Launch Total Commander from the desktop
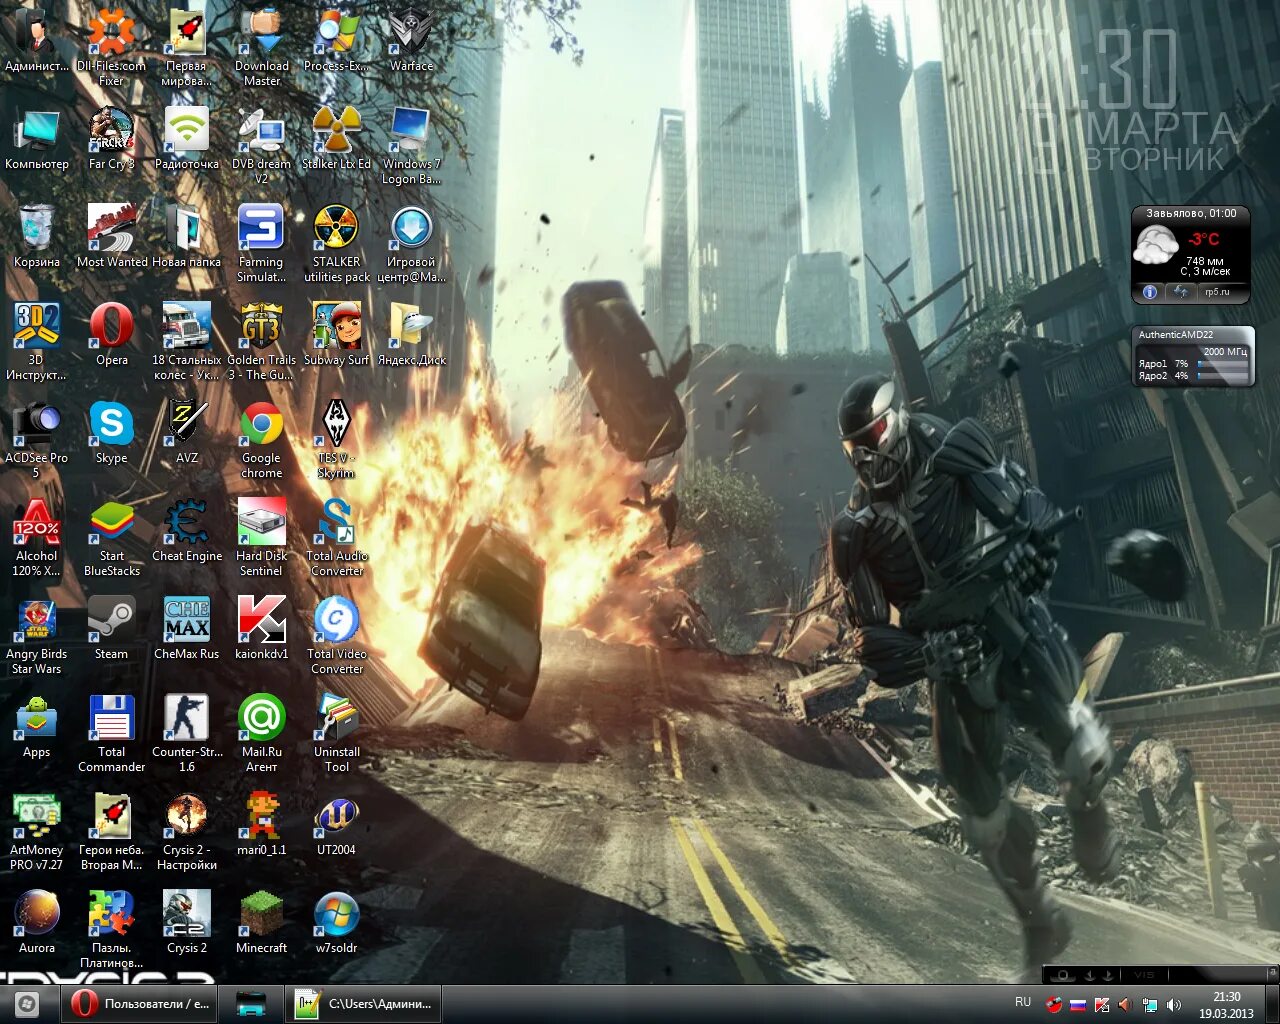 [111, 732]
